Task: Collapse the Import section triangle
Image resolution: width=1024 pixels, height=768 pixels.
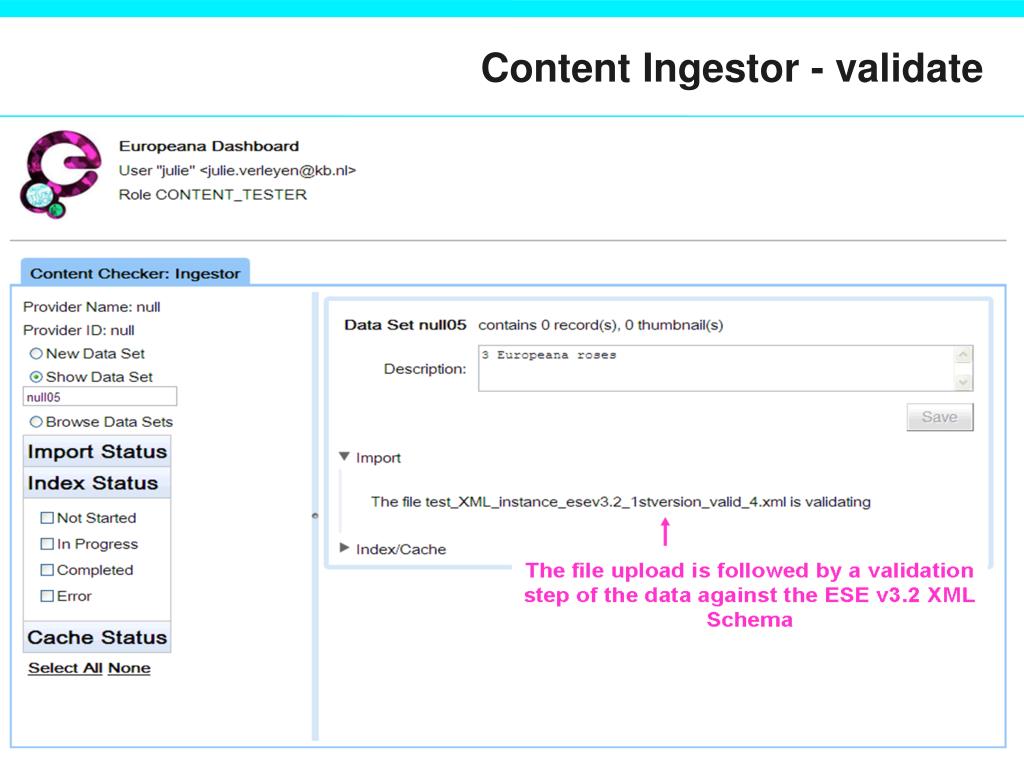Action: [344, 456]
